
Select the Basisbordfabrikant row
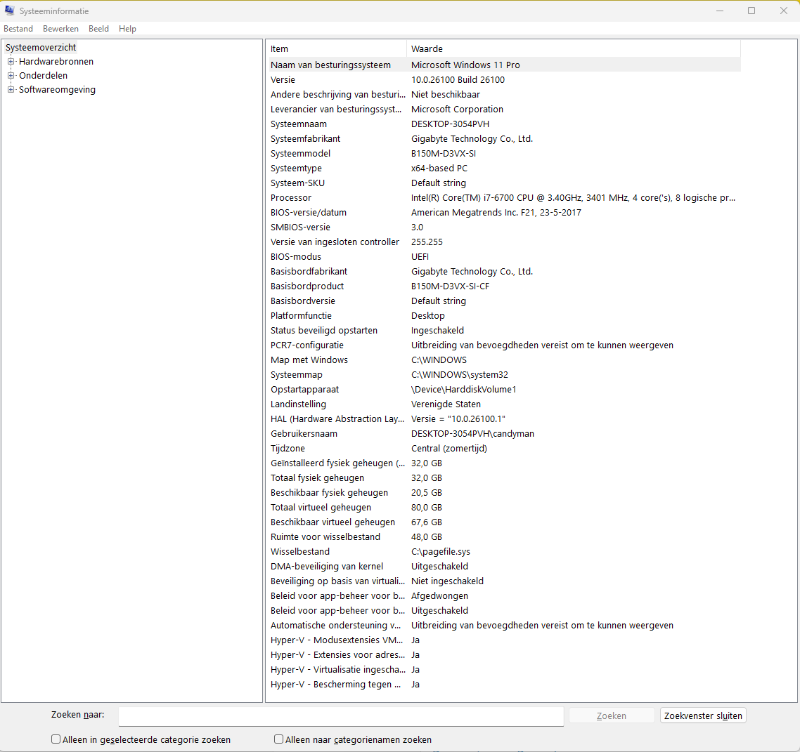[x=504, y=271]
